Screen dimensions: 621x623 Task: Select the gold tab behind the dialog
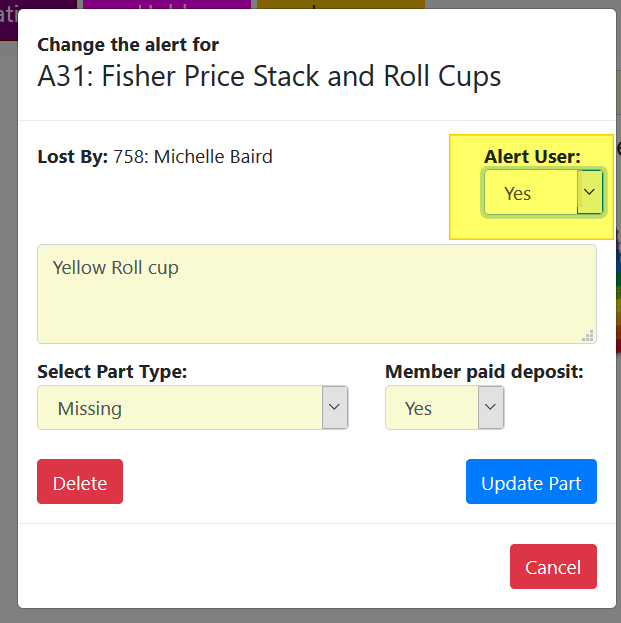coord(340,5)
